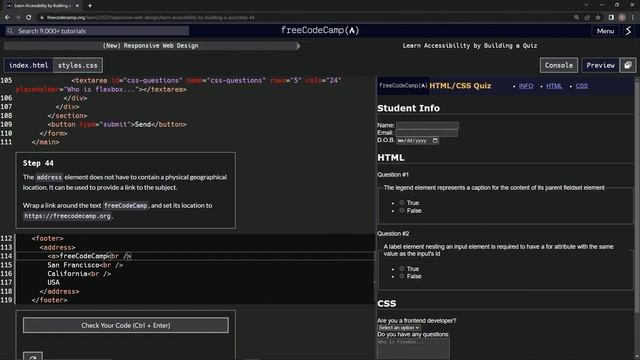Select True for Question #2

(402, 269)
